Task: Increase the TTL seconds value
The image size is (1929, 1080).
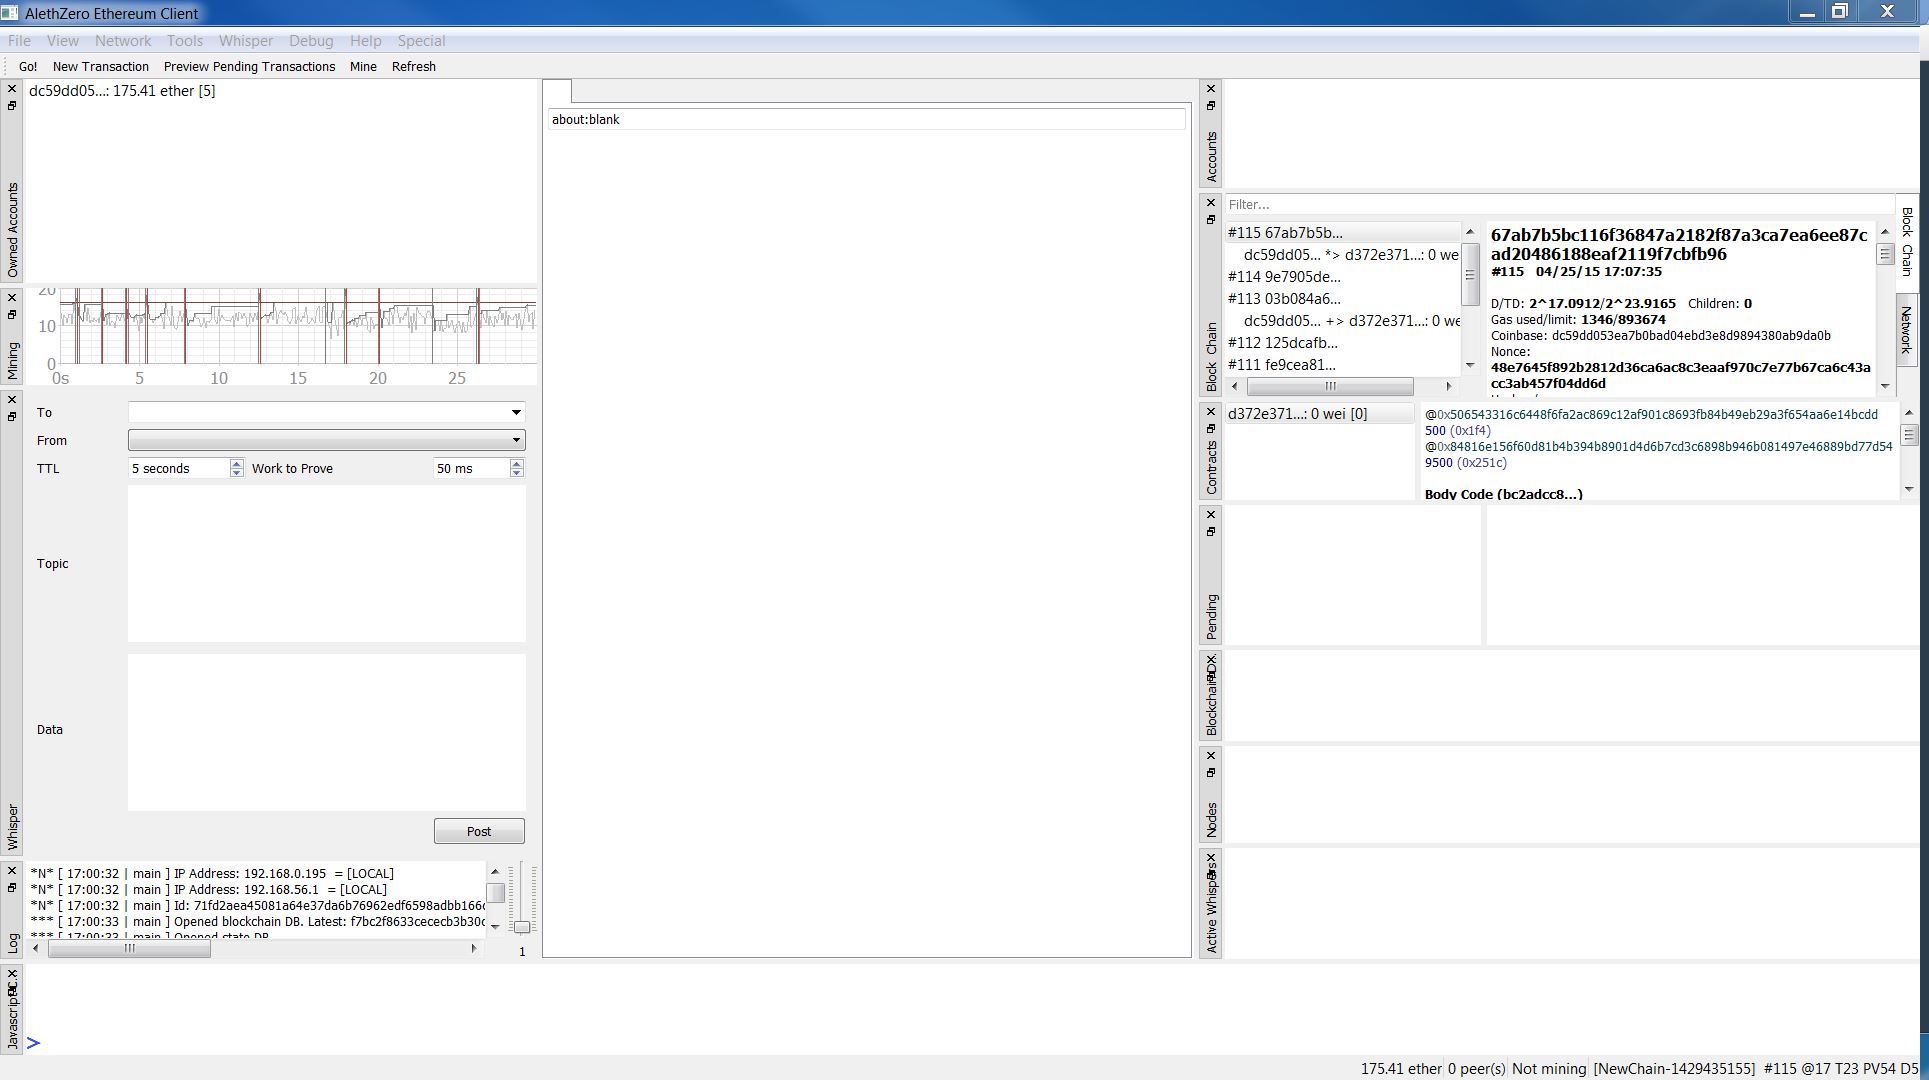Action: 236,464
